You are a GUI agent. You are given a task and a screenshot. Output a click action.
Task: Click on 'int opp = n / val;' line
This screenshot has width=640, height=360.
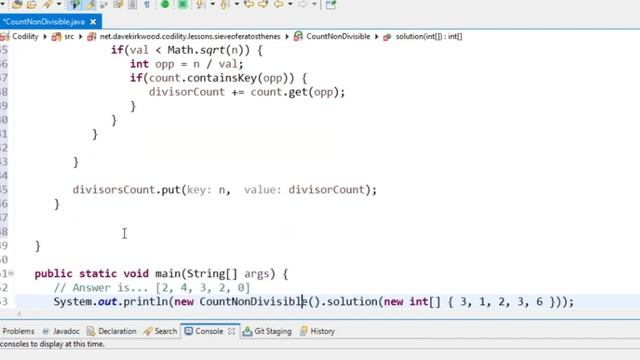click(187, 64)
